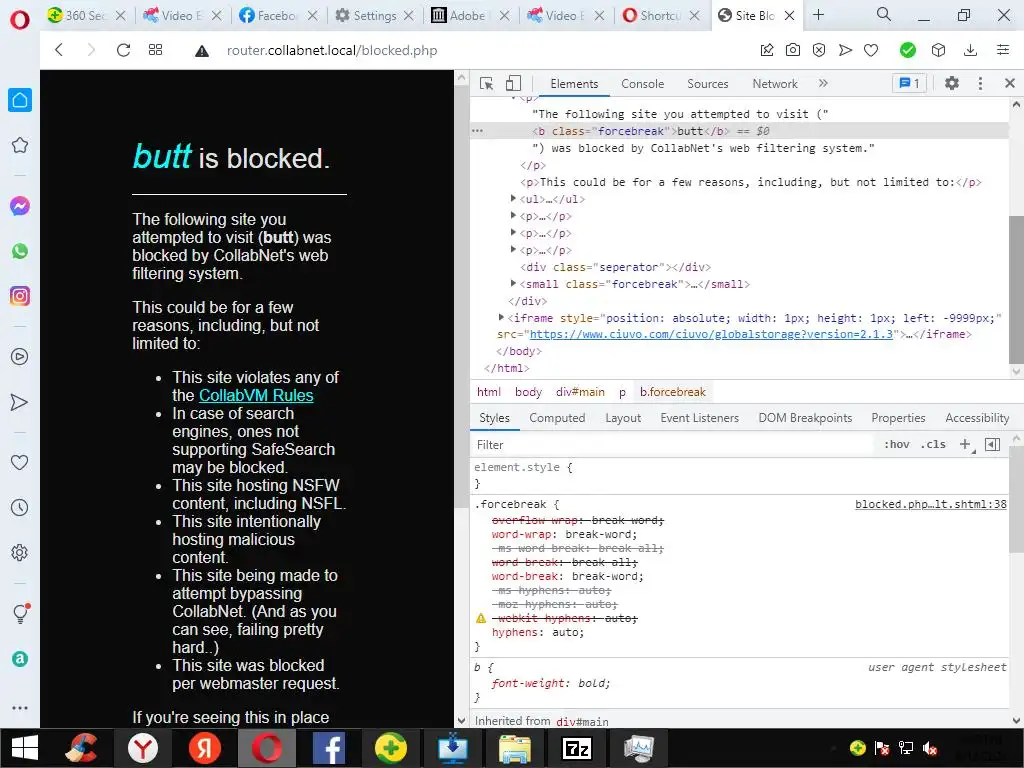Open sidebar three-dots setup menu
This screenshot has height=768, width=1024.
20,708
